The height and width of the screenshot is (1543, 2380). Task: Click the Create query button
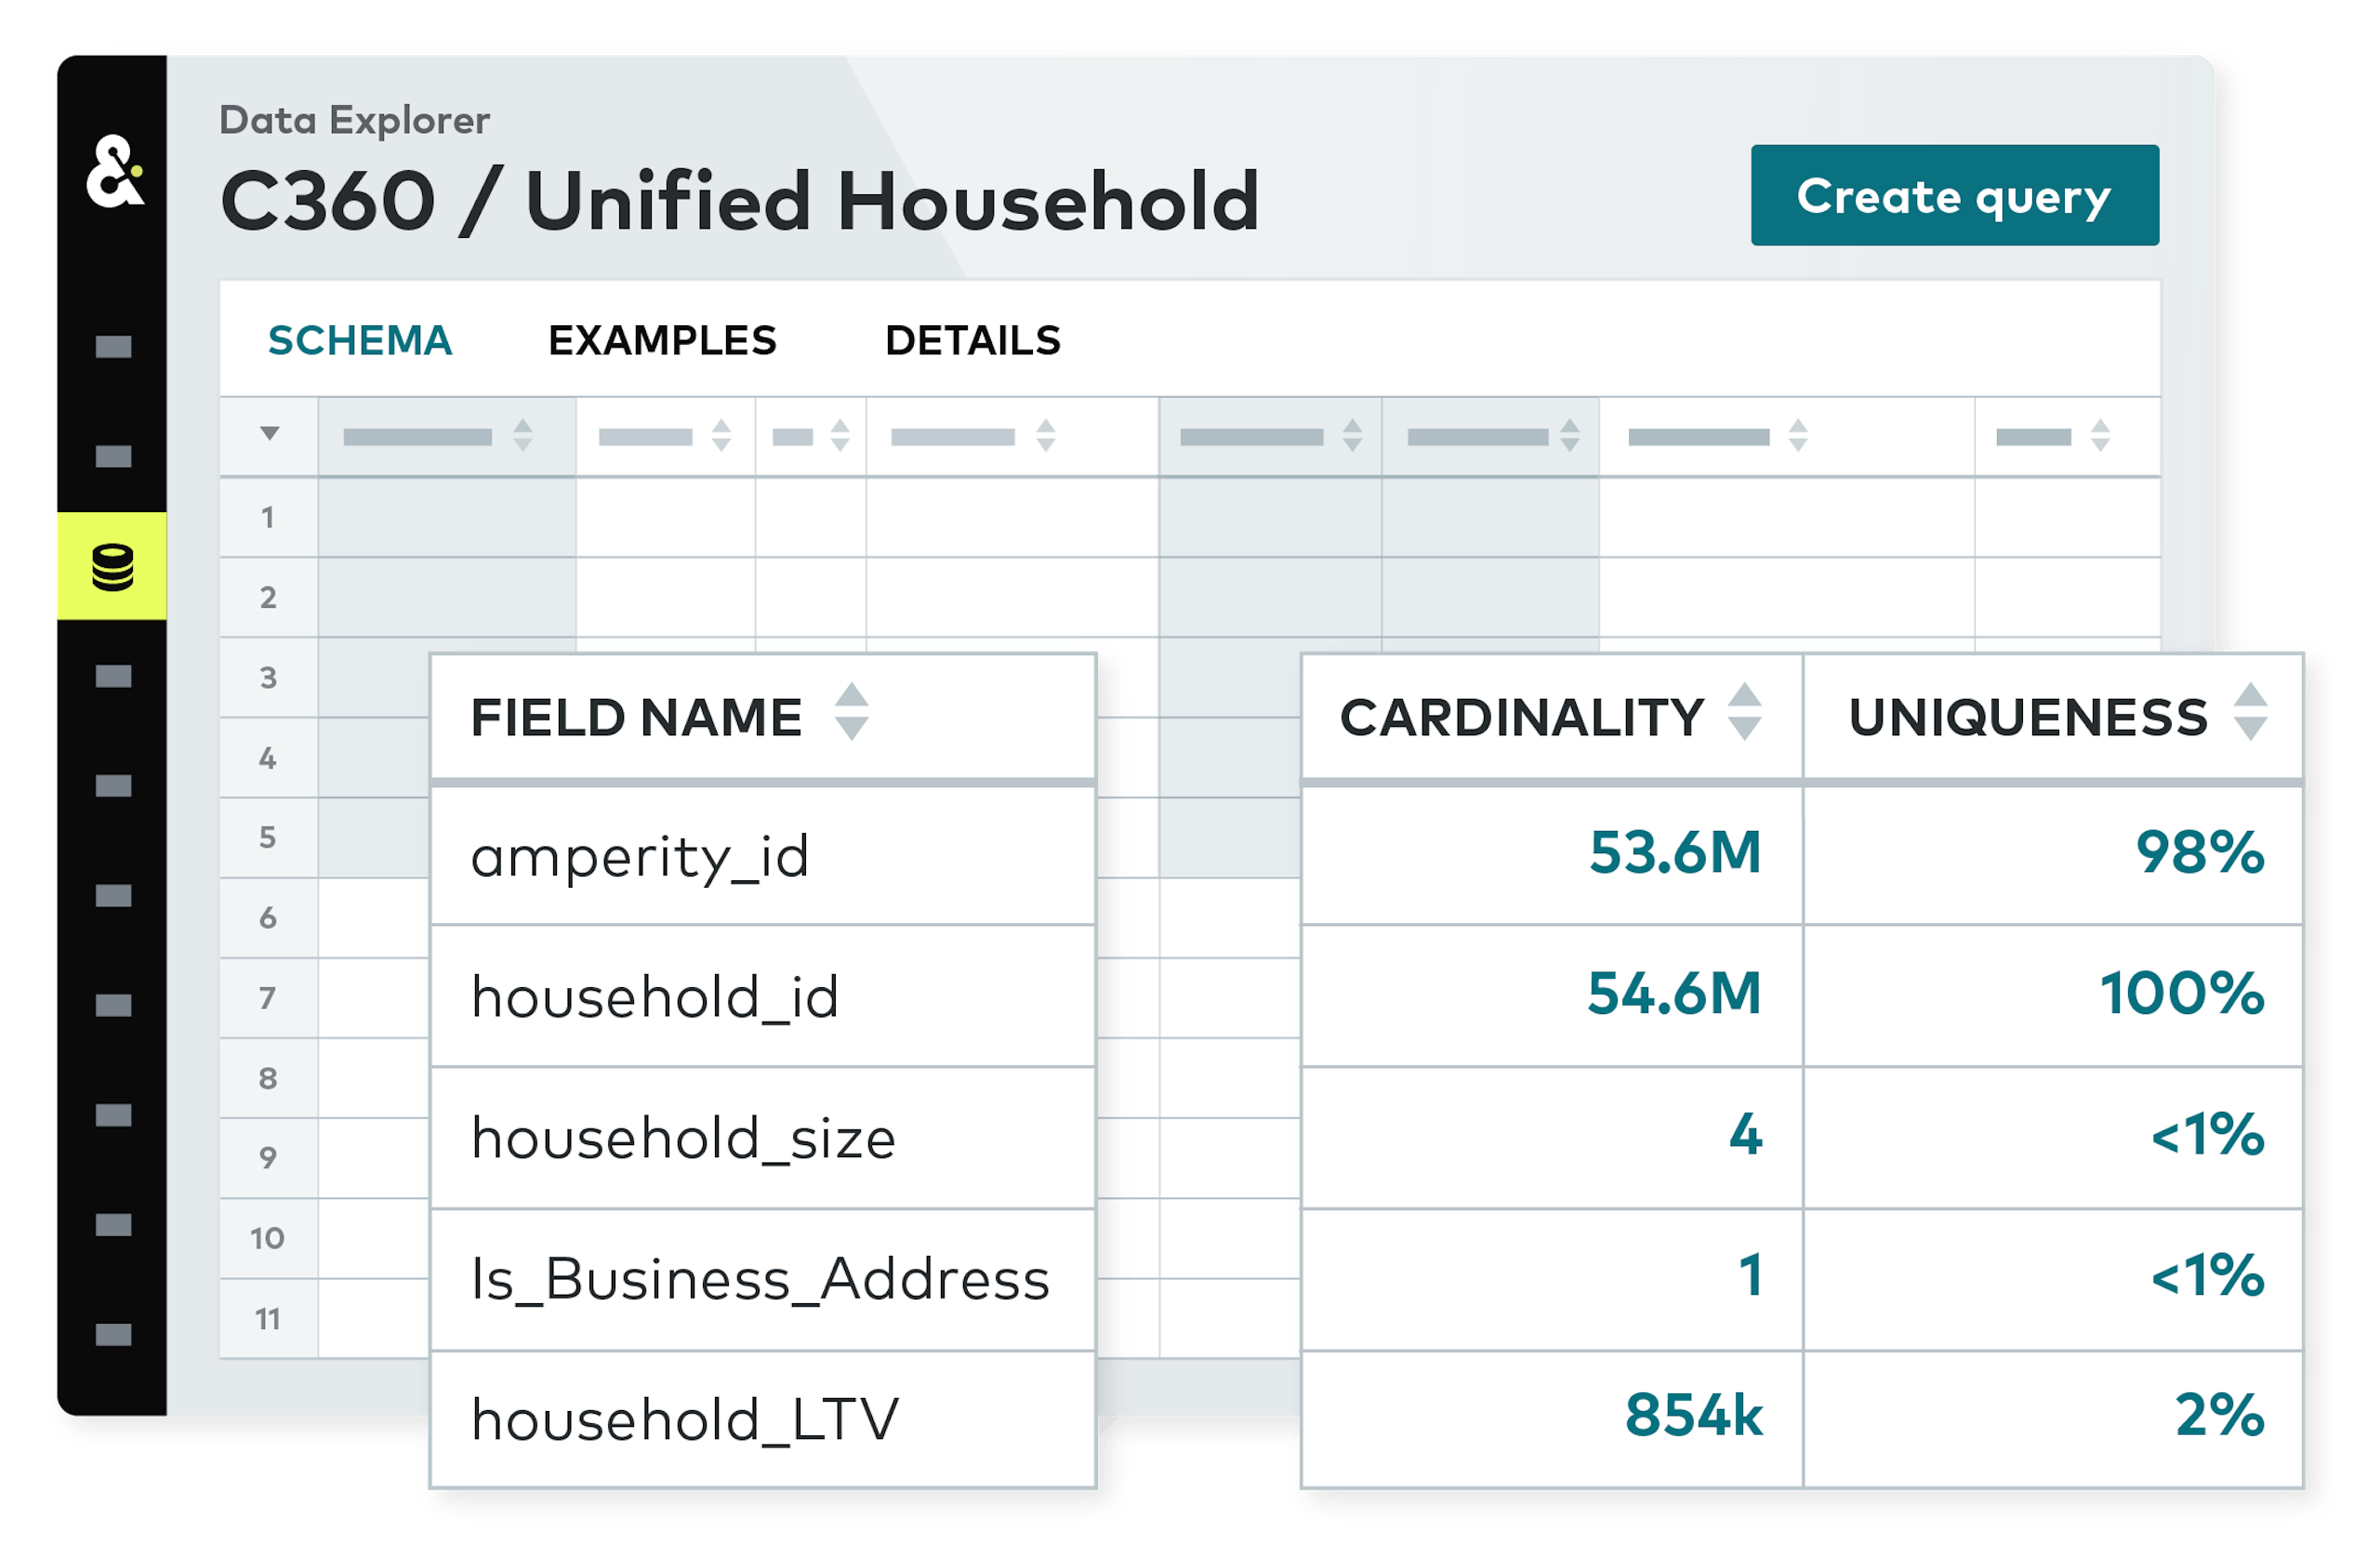pos(1954,196)
